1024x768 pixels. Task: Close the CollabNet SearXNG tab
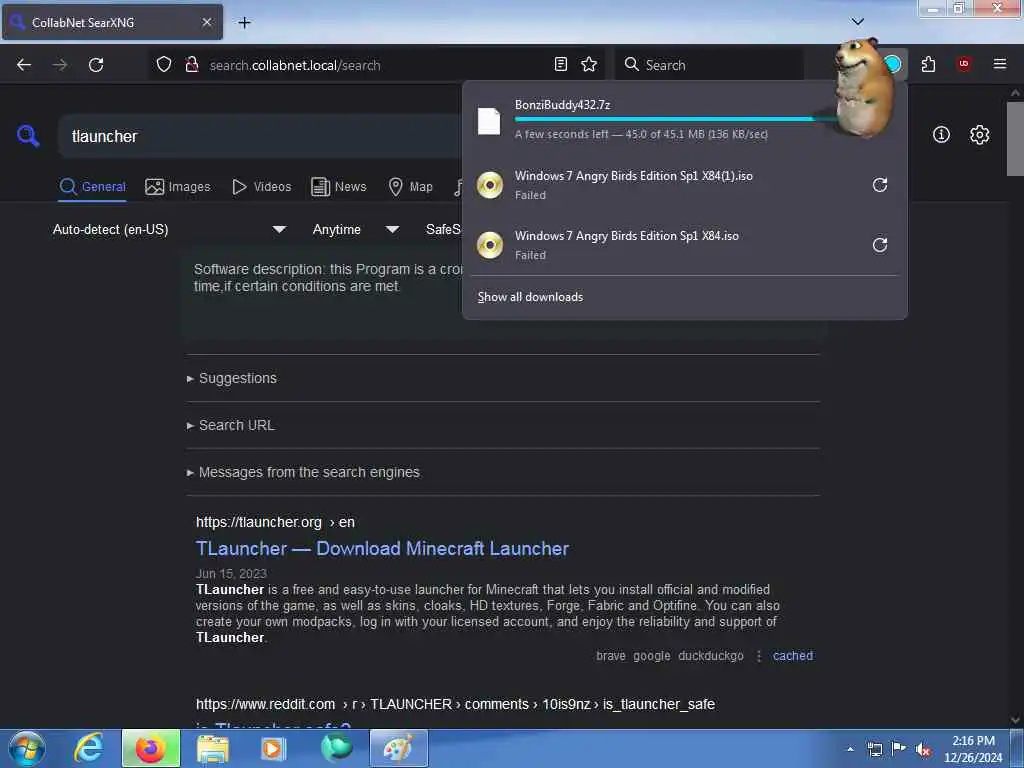click(x=207, y=22)
